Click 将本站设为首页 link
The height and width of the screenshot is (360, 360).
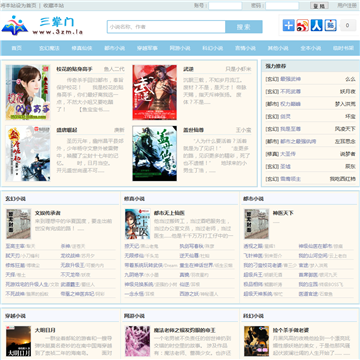tap(18, 6)
